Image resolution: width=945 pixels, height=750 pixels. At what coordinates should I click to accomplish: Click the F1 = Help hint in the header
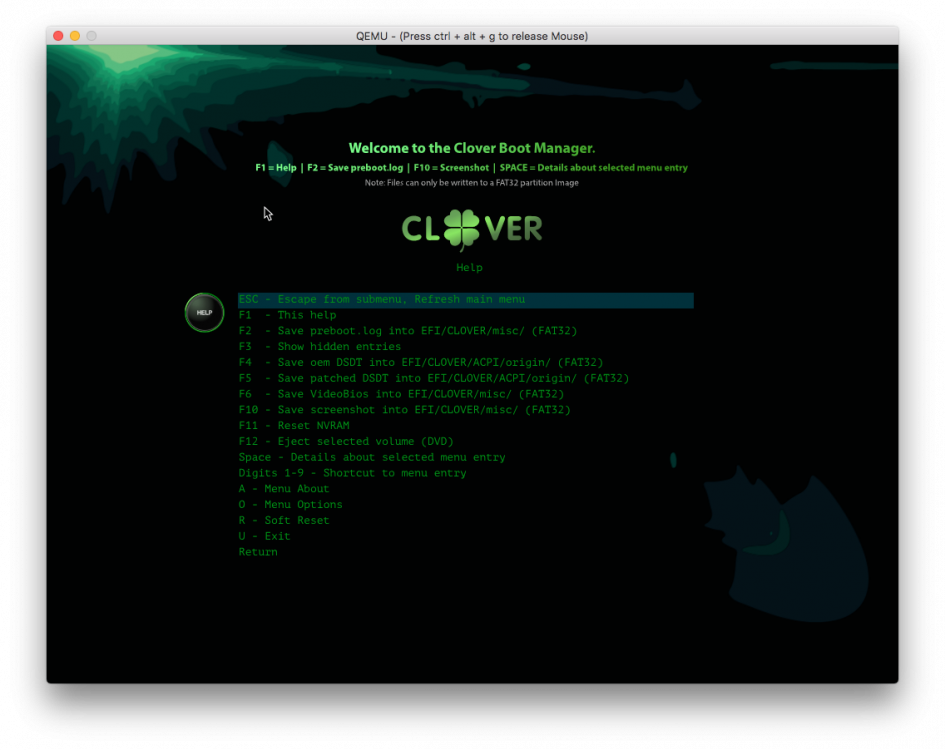275,168
